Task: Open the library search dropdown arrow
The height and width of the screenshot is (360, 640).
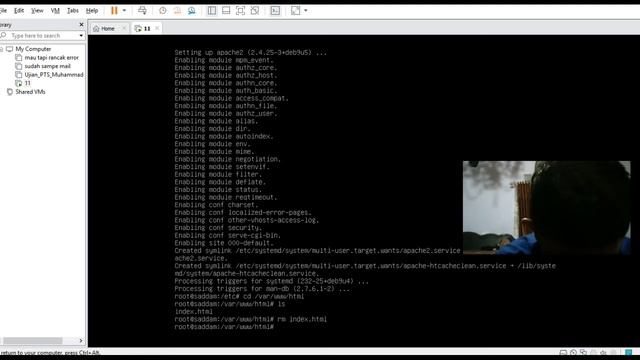Action: [81, 36]
